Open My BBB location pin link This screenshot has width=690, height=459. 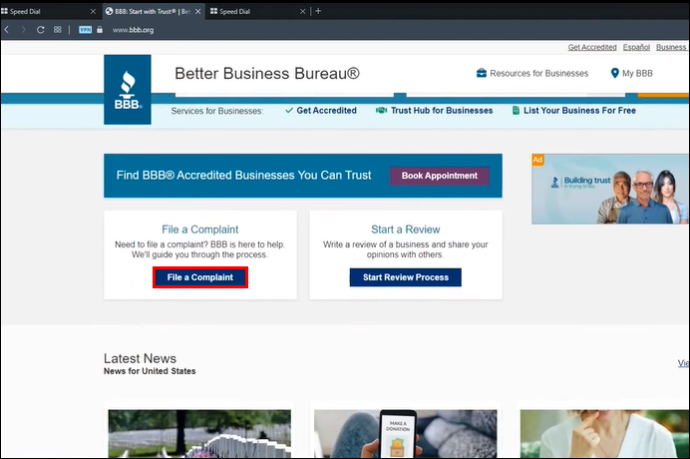click(631, 73)
